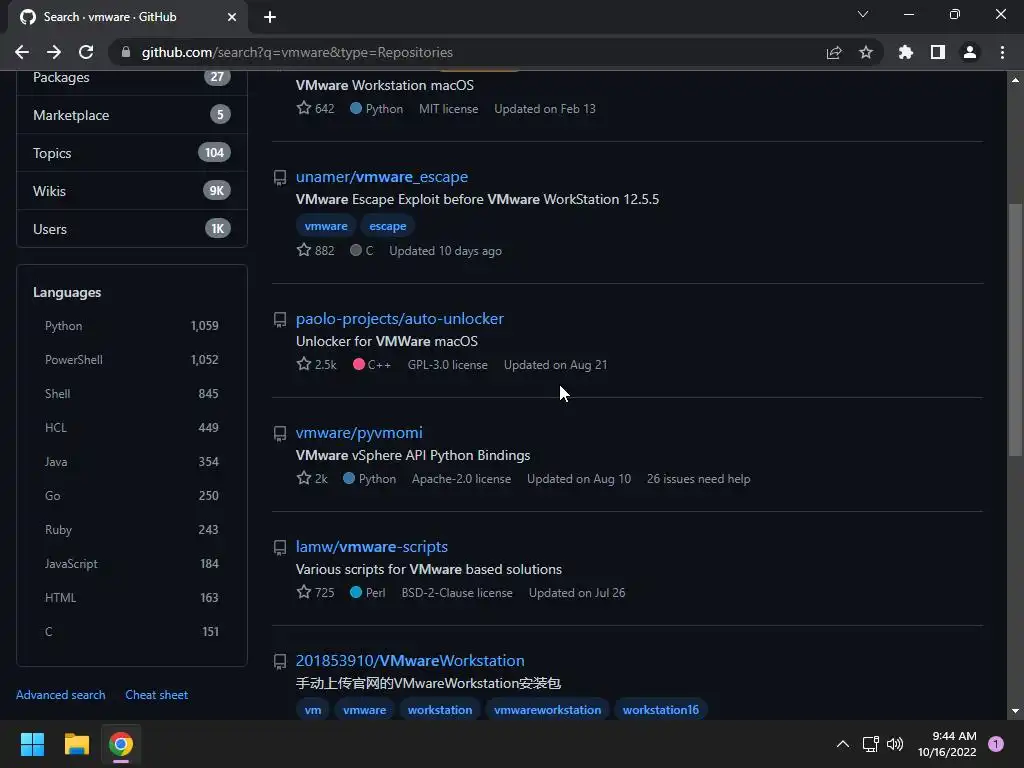
Task: Filter results by Go language
Action: coord(132,496)
